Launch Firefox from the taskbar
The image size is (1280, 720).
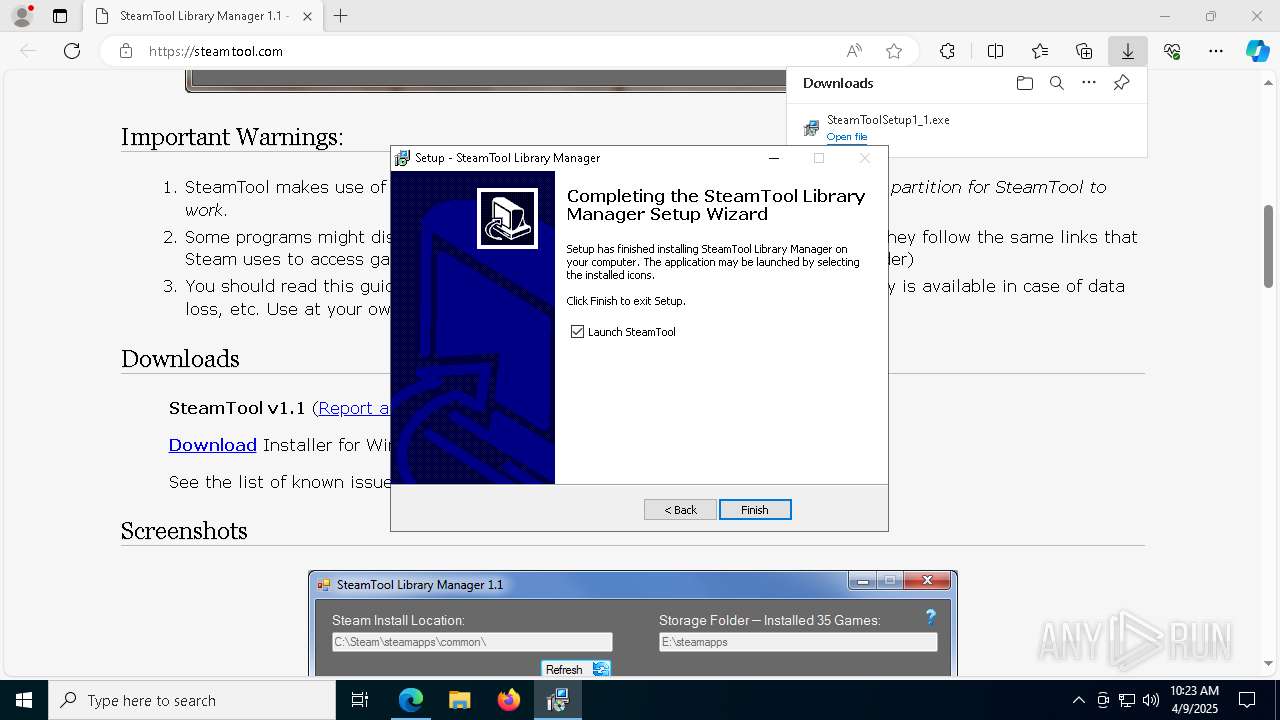pos(509,700)
